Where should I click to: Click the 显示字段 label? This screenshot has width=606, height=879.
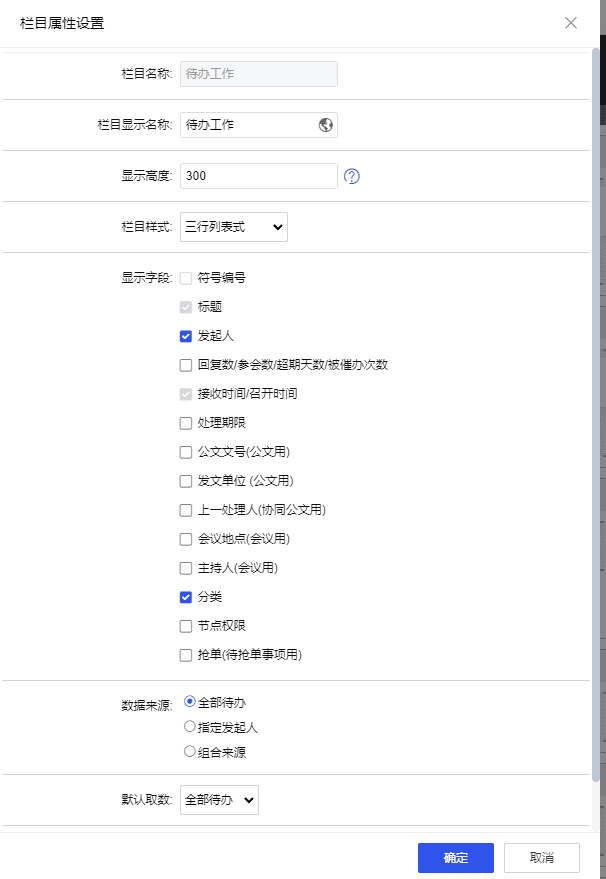pos(147,278)
